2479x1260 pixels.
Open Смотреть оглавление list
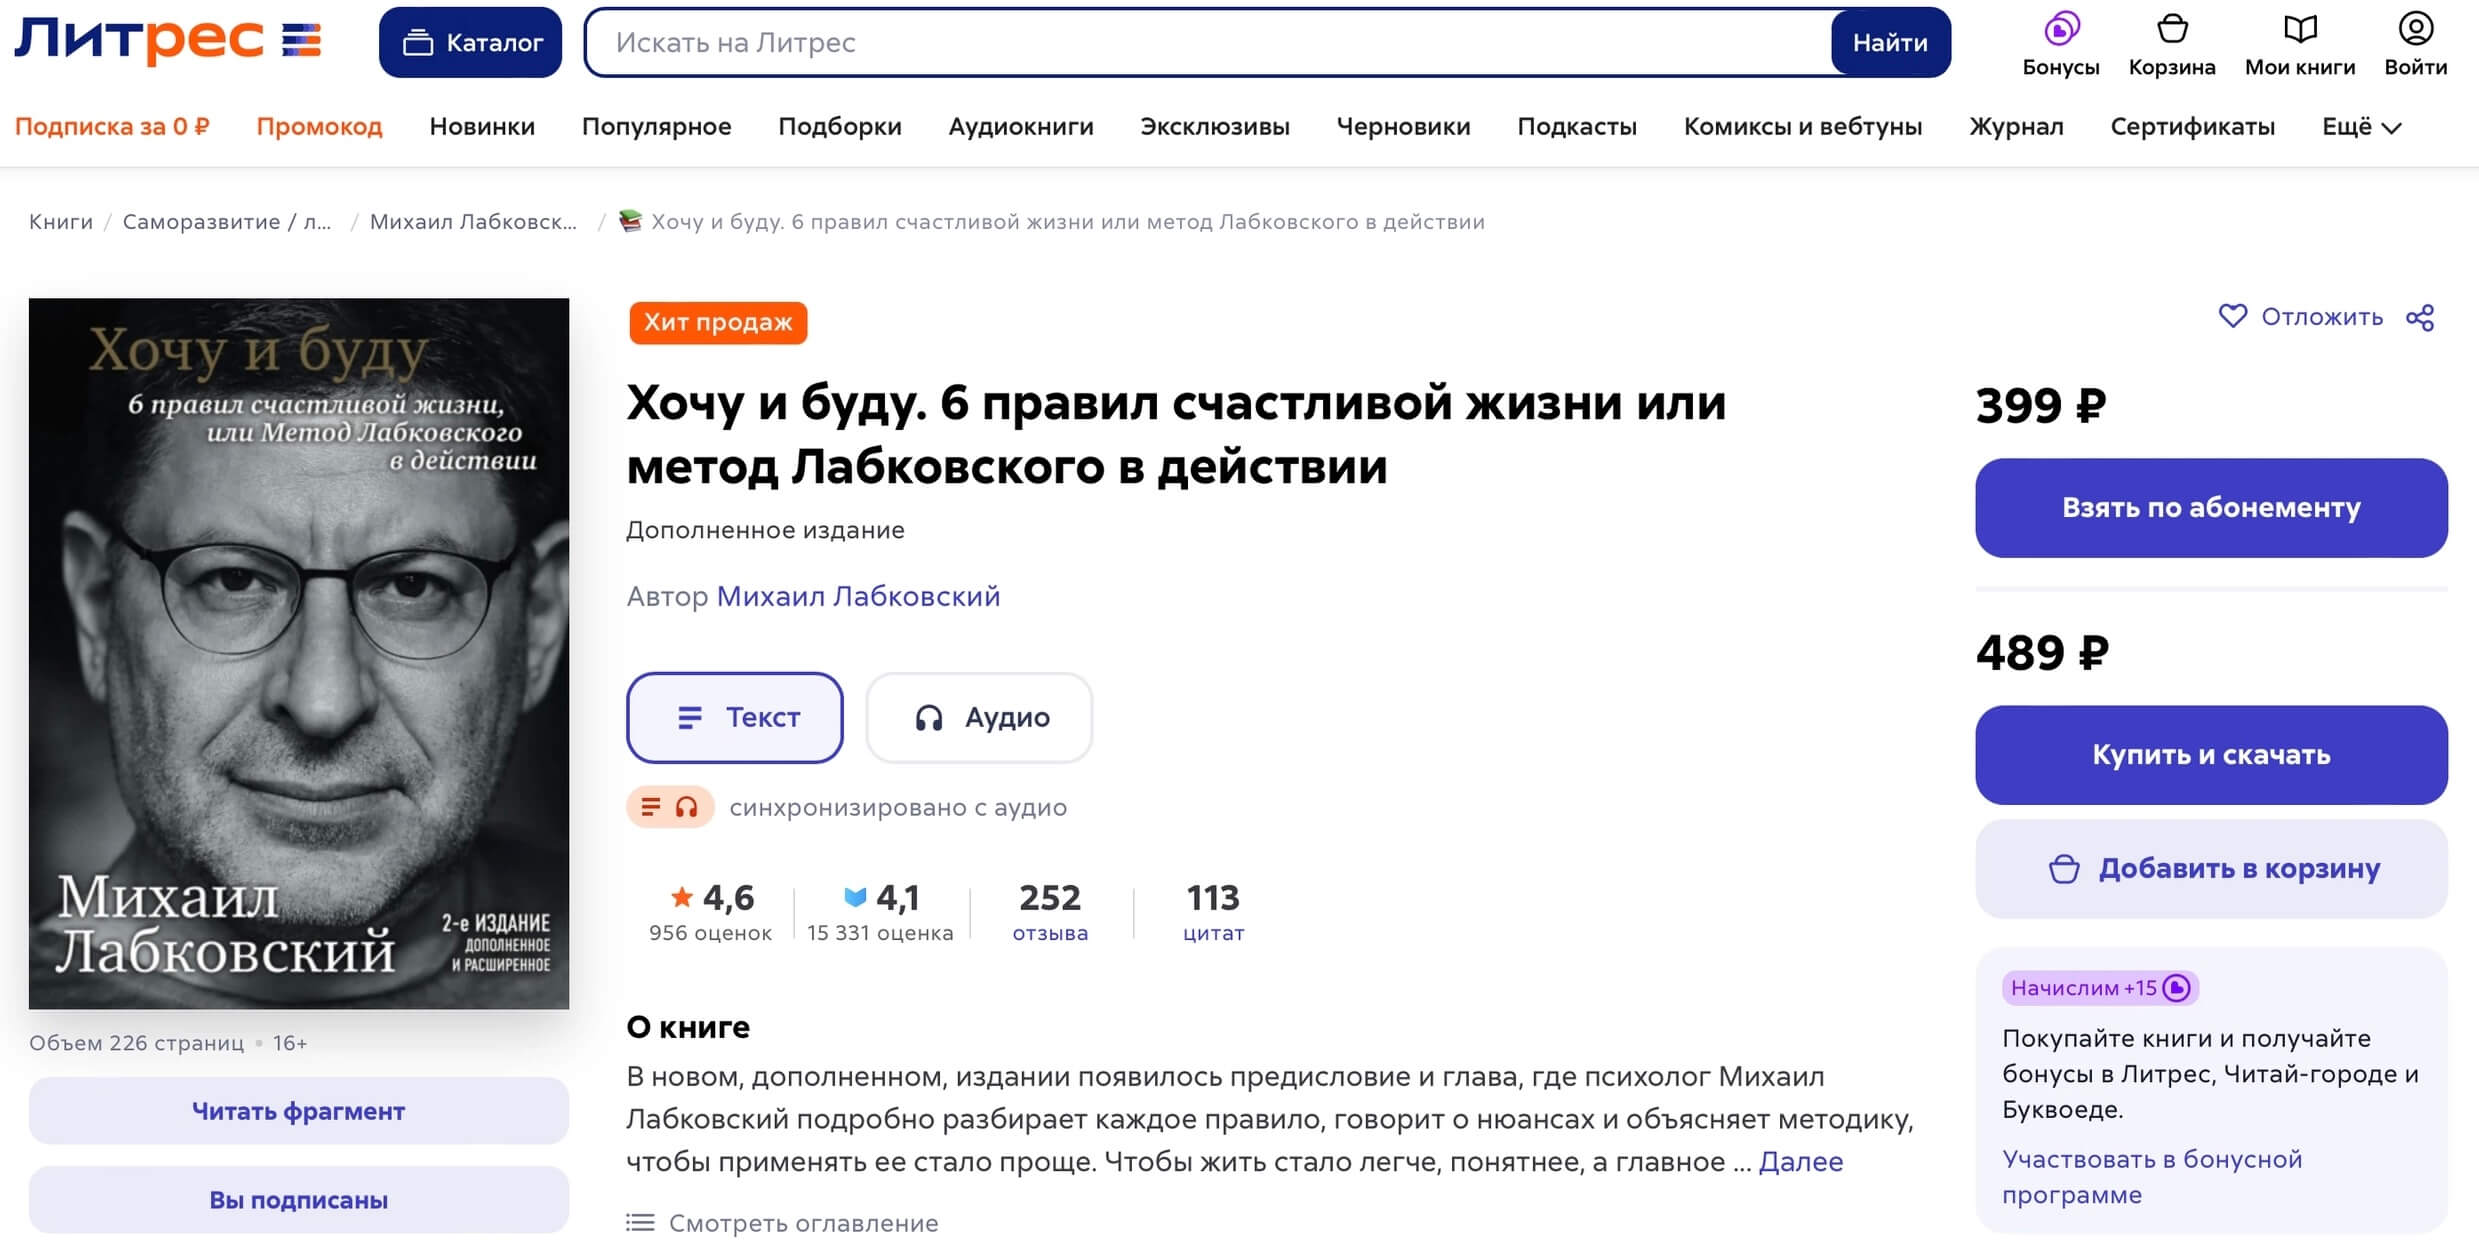[782, 1223]
